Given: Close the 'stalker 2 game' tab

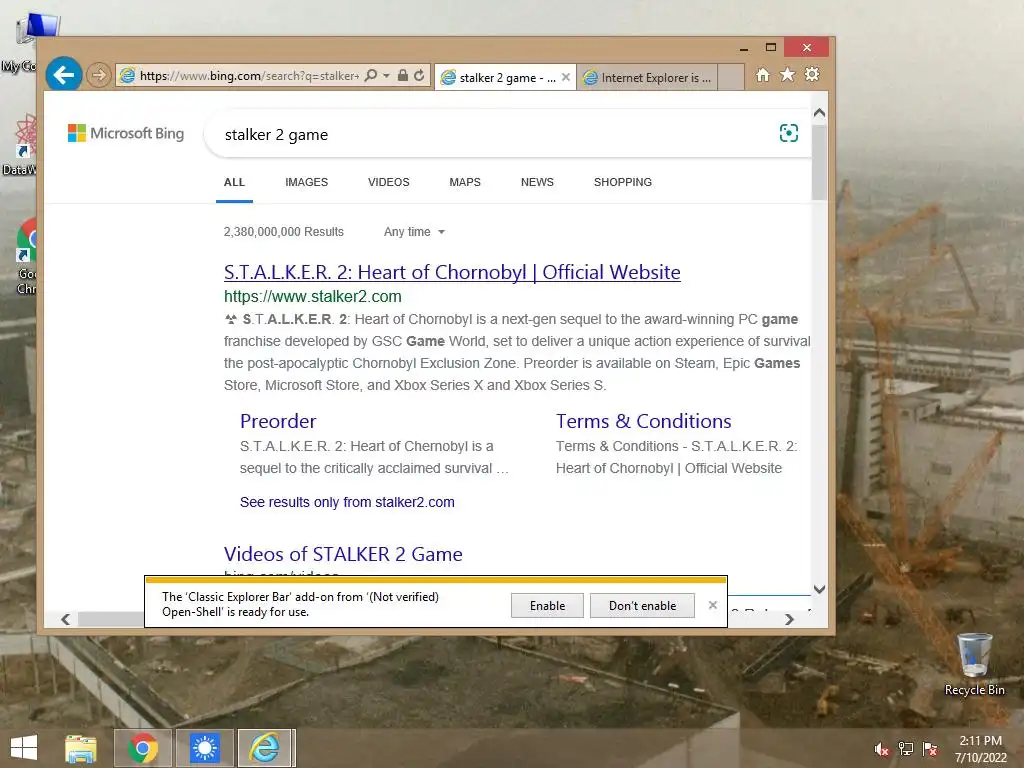Looking at the screenshot, I should (566, 77).
